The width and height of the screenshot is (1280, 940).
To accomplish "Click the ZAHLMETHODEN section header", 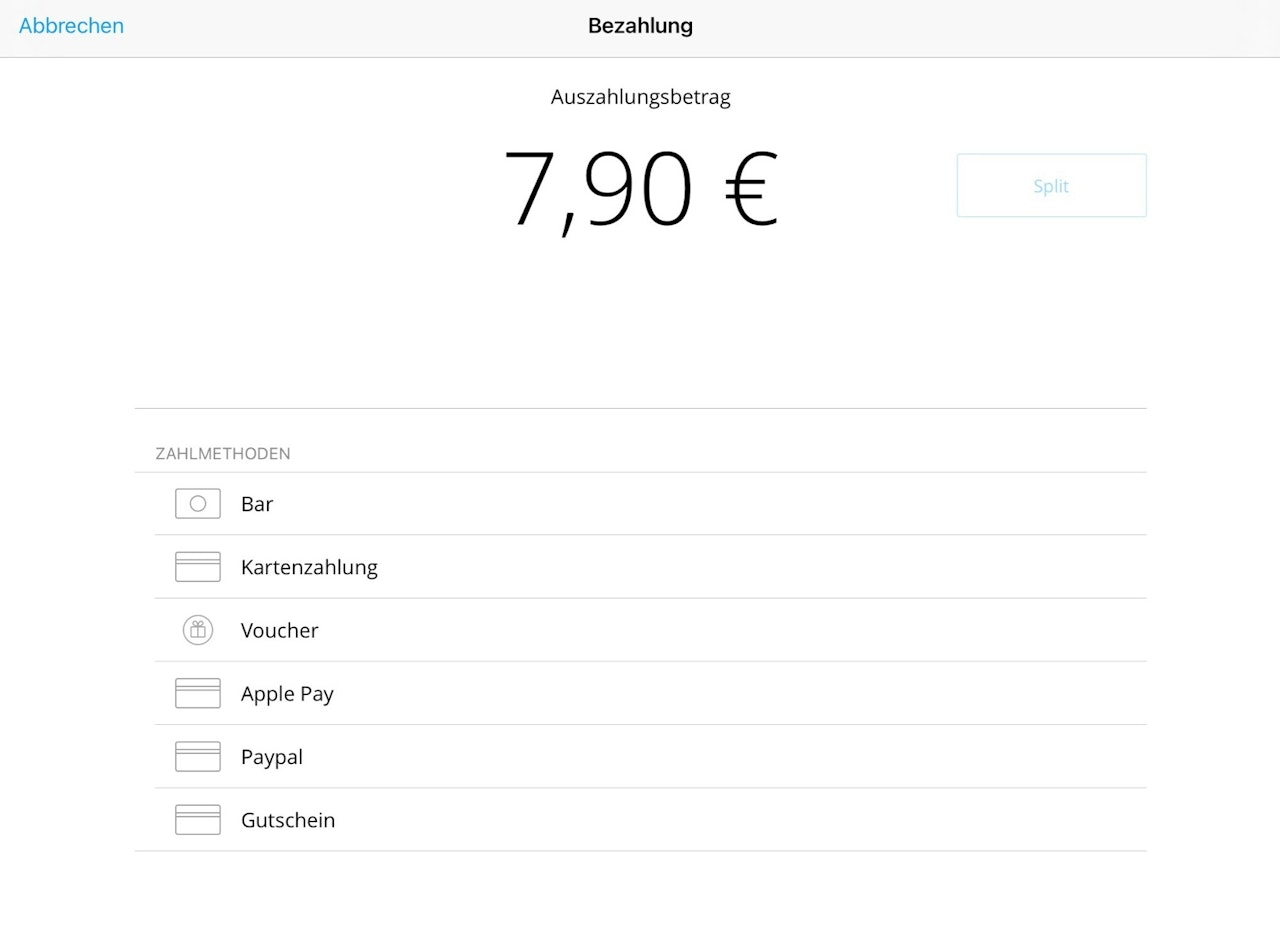I will point(223,454).
